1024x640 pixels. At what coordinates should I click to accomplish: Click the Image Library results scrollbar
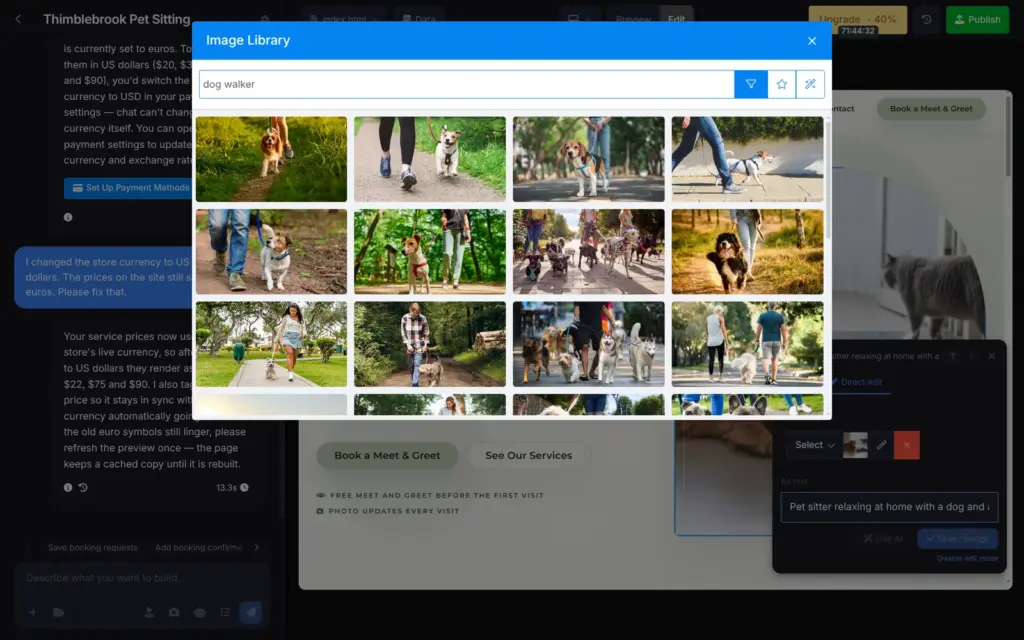[828, 180]
